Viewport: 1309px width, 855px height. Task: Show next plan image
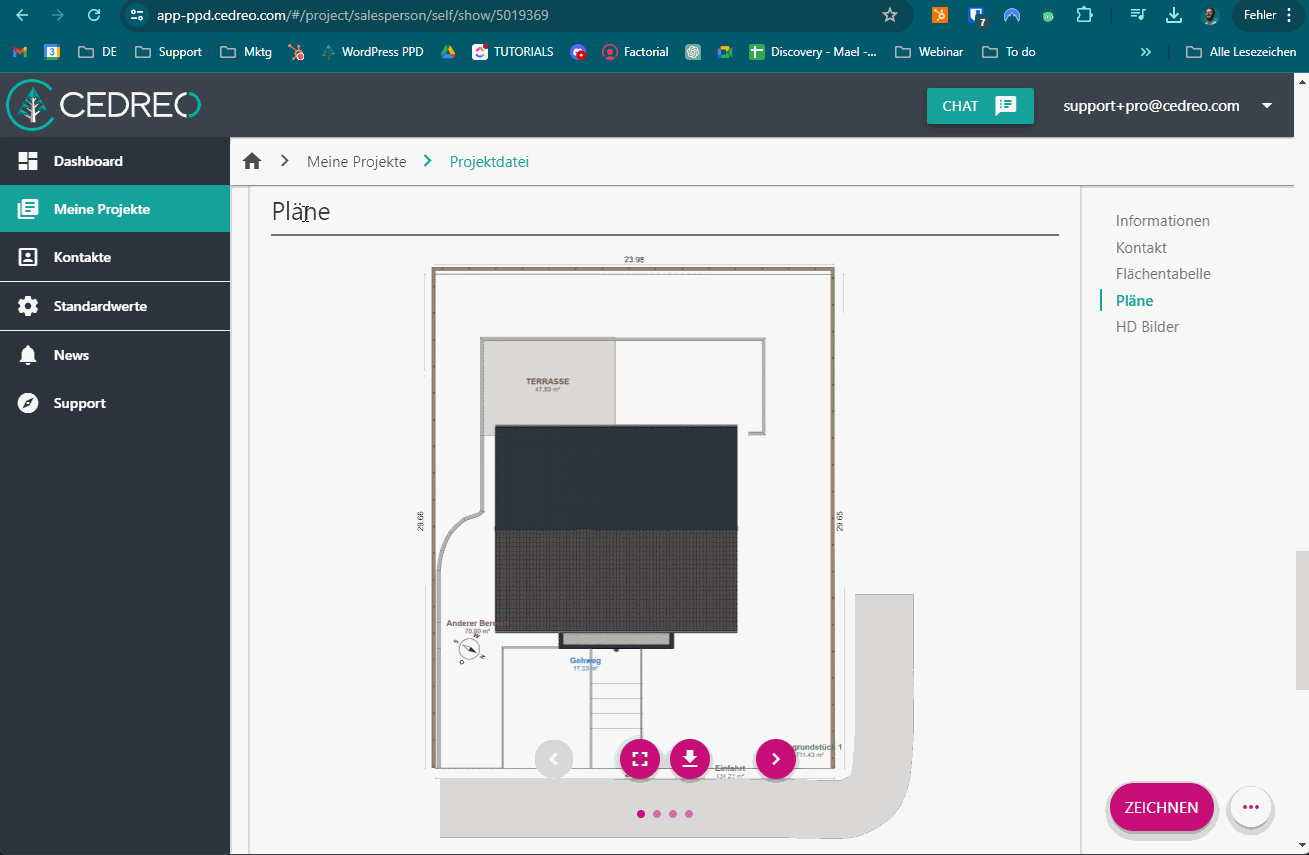click(776, 759)
